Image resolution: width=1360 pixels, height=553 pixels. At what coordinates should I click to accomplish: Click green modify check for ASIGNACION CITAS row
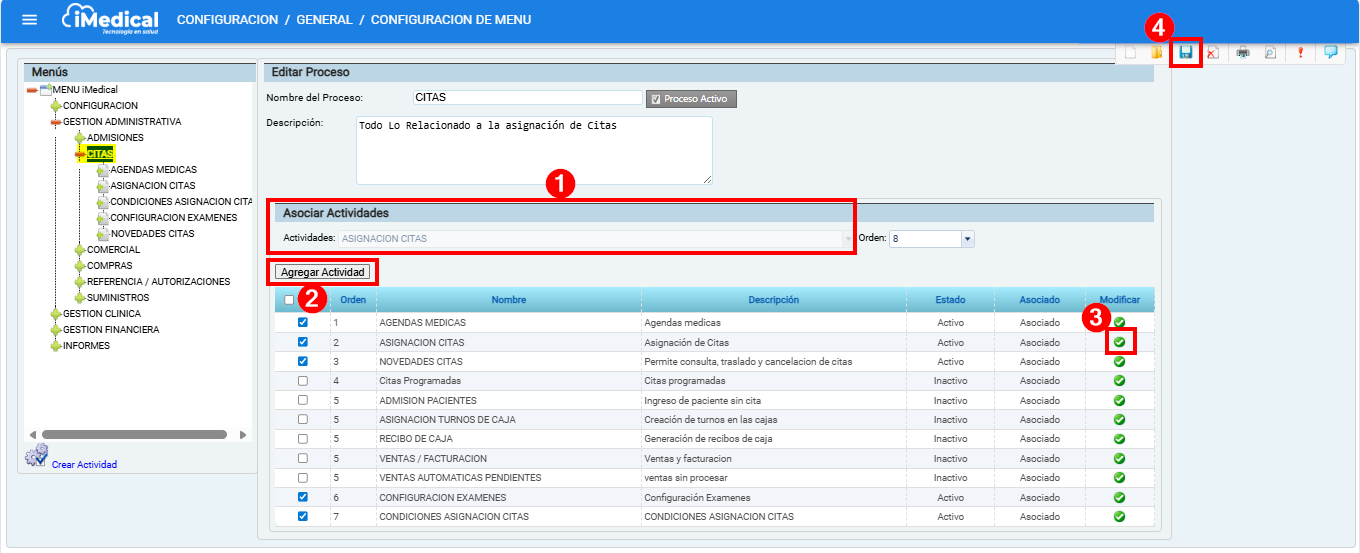1120,342
